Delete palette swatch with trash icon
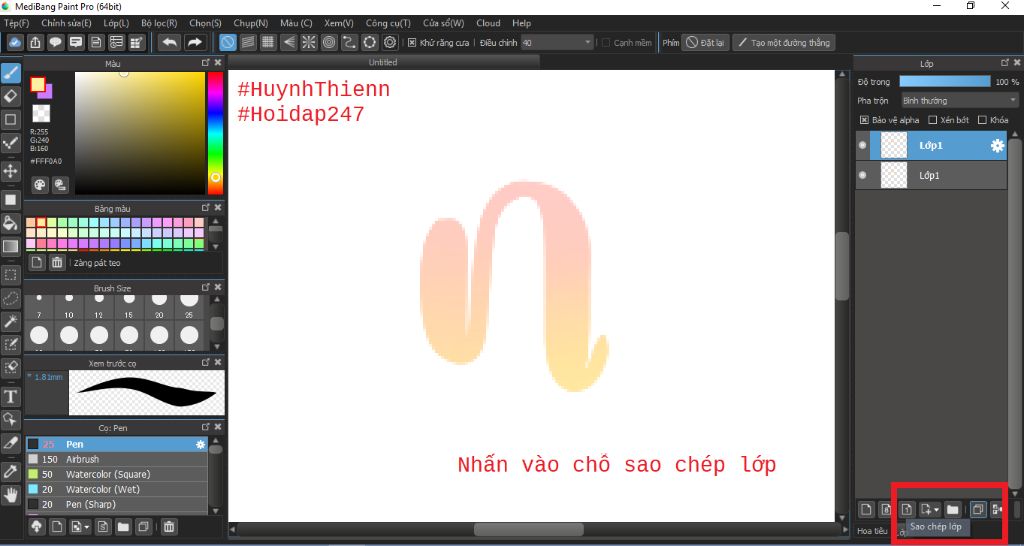1024x546 pixels. [57, 263]
